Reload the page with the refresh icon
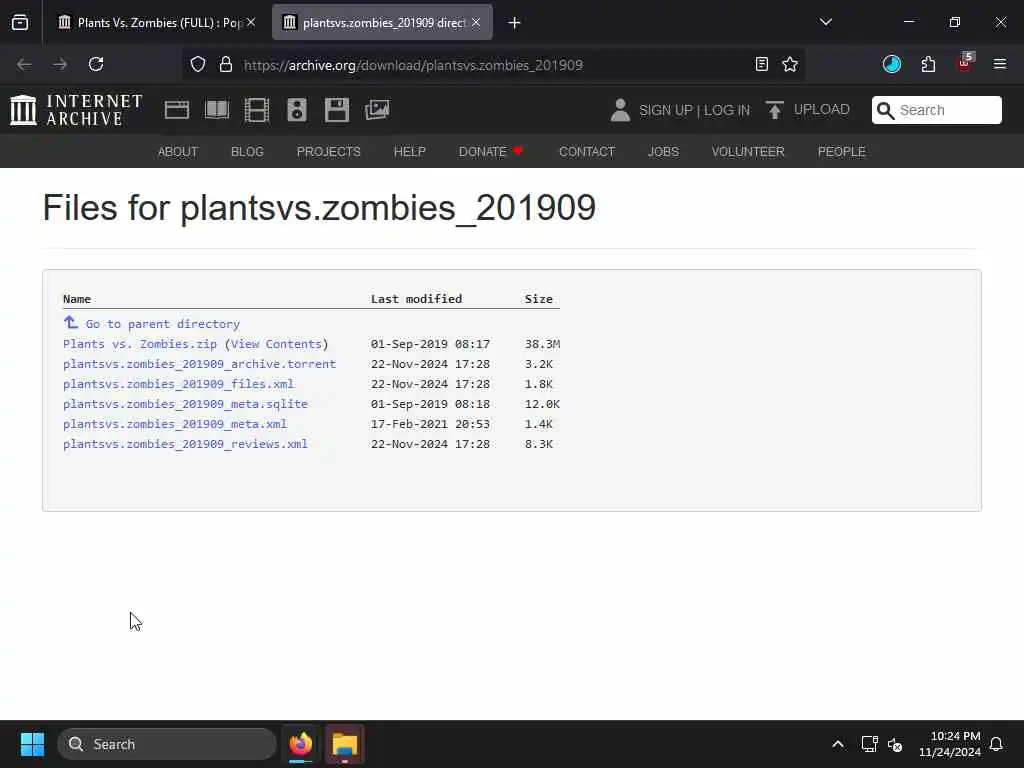 [96, 64]
